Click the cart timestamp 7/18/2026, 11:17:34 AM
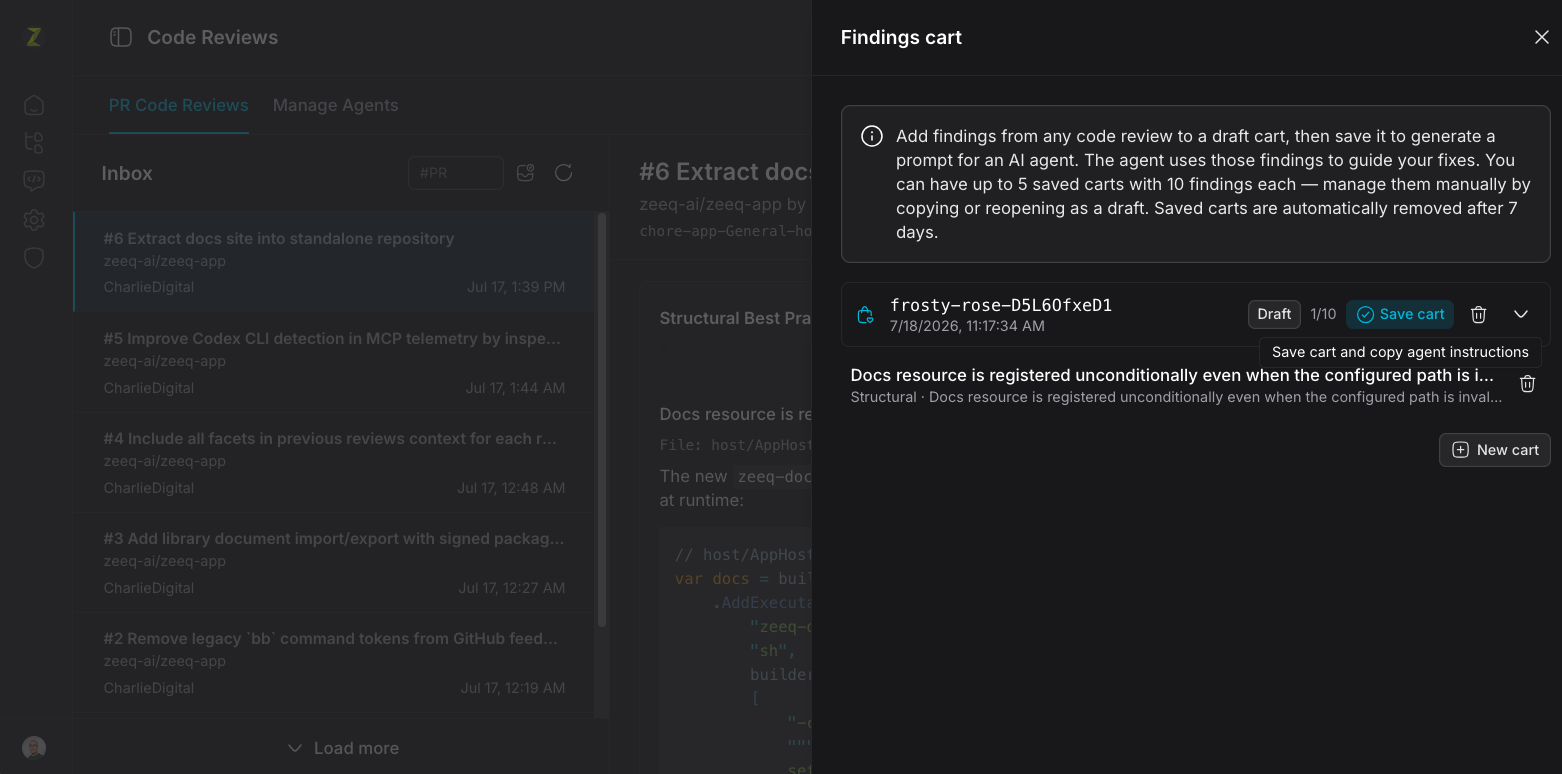1562x774 pixels. click(967, 326)
